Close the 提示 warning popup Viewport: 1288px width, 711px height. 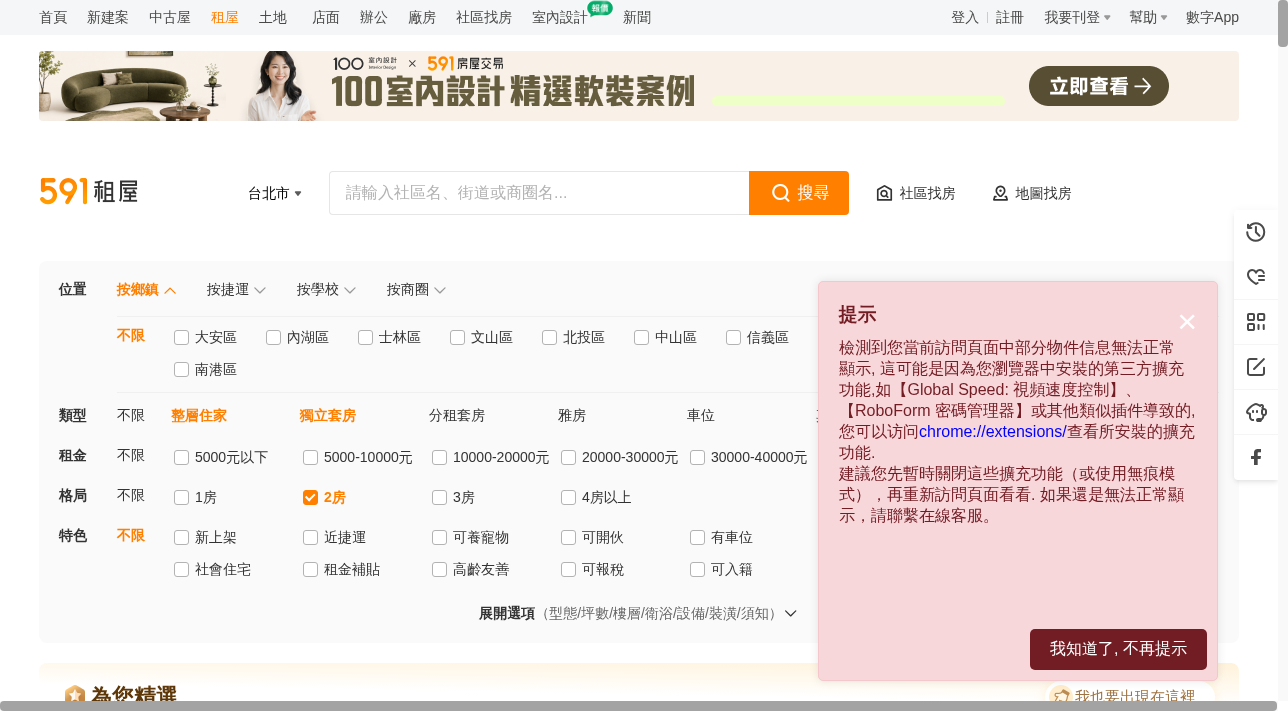(1187, 322)
